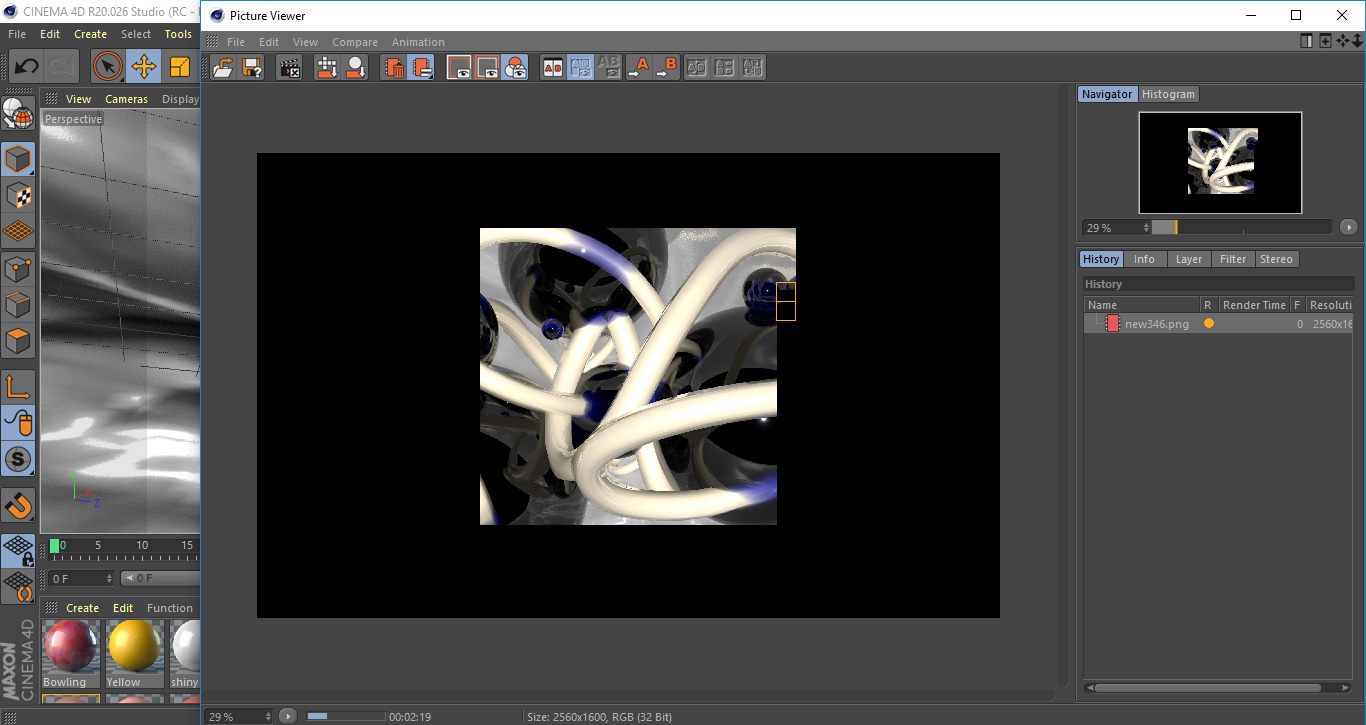The width and height of the screenshot is (1366, 725).
Task: Click Clear Cache icon with checker grid
Action: (x=327, y=67)
